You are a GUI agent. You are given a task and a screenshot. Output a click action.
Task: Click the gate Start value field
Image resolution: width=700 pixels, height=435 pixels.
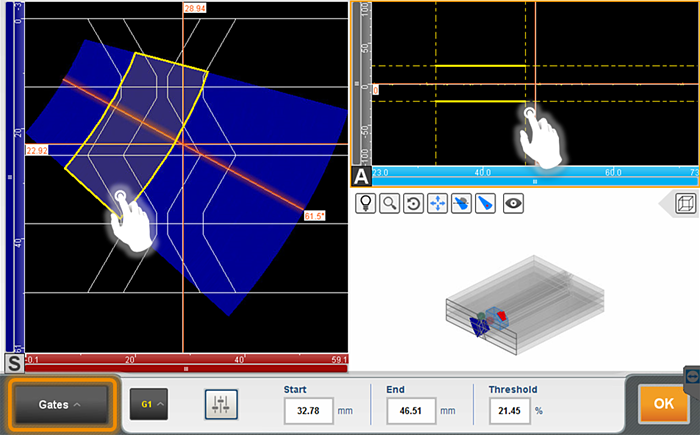pos(310,410)
